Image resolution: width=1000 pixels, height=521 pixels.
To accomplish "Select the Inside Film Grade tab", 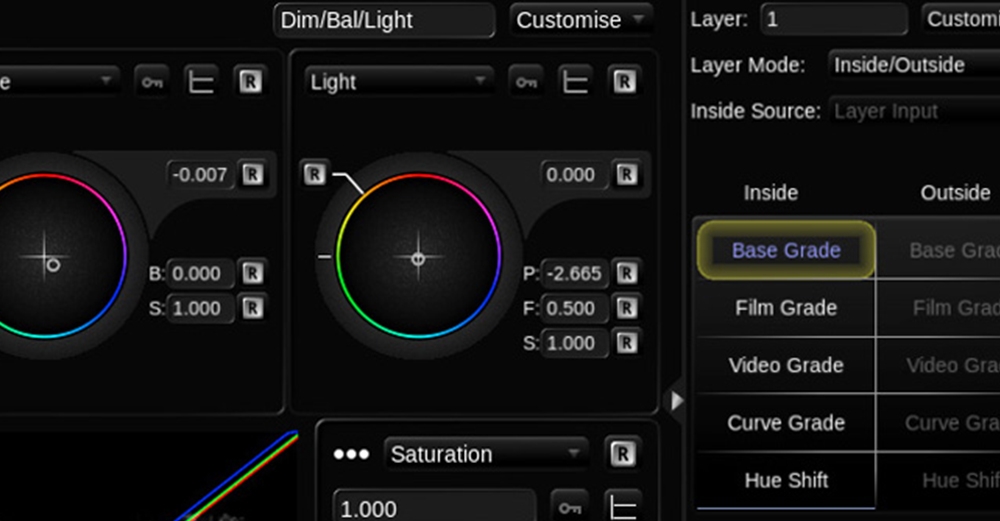I will click(786, 307).
